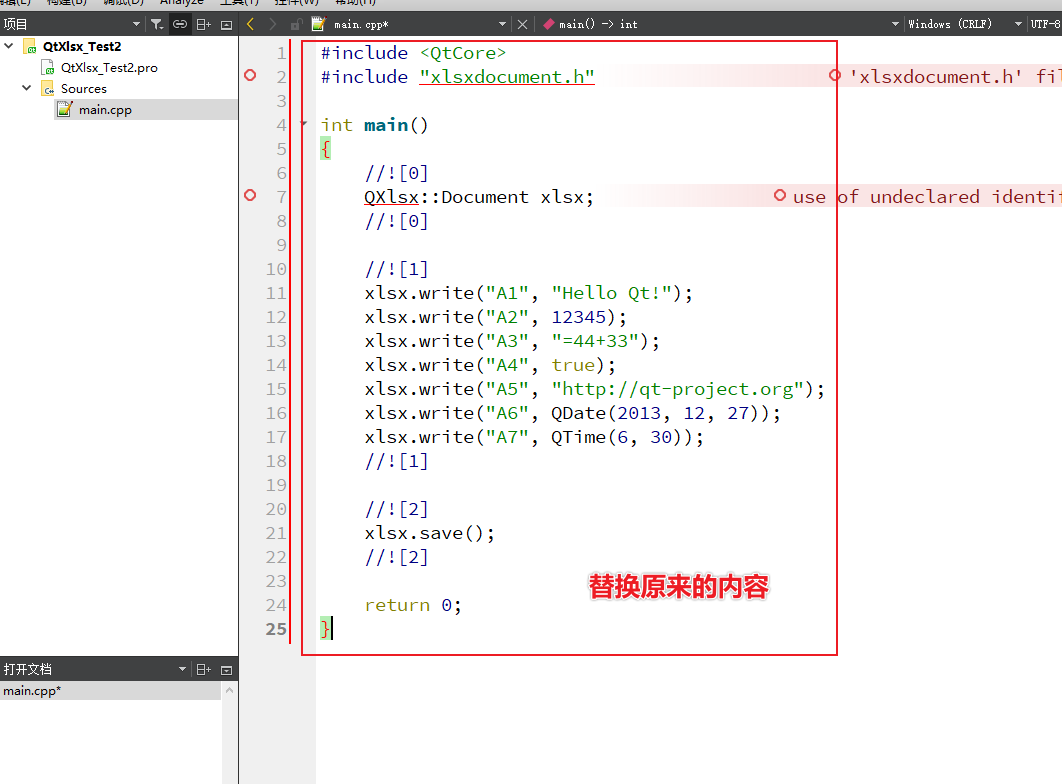Go forward with the right arrow
Image resolution: width=1062 pixels, height=784 pixels.
point(272,24)
